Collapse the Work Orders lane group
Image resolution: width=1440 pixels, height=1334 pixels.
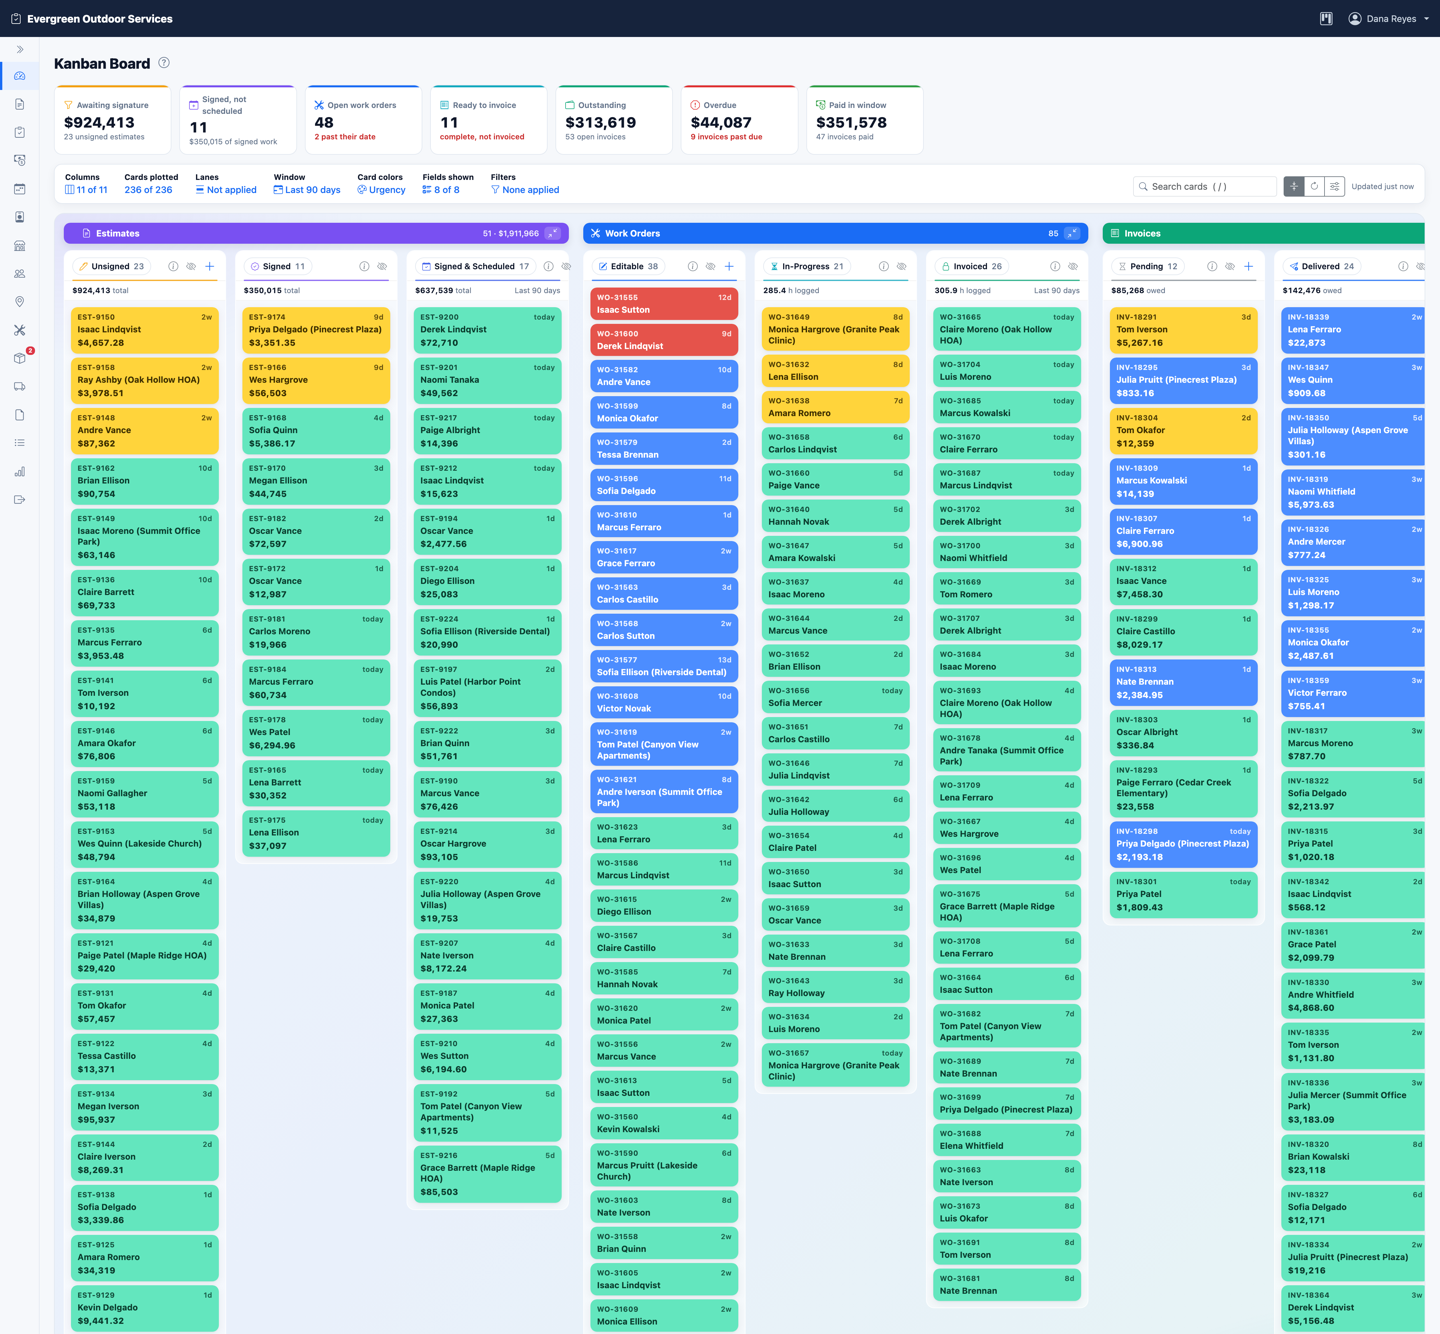(x=1072, y=233)
